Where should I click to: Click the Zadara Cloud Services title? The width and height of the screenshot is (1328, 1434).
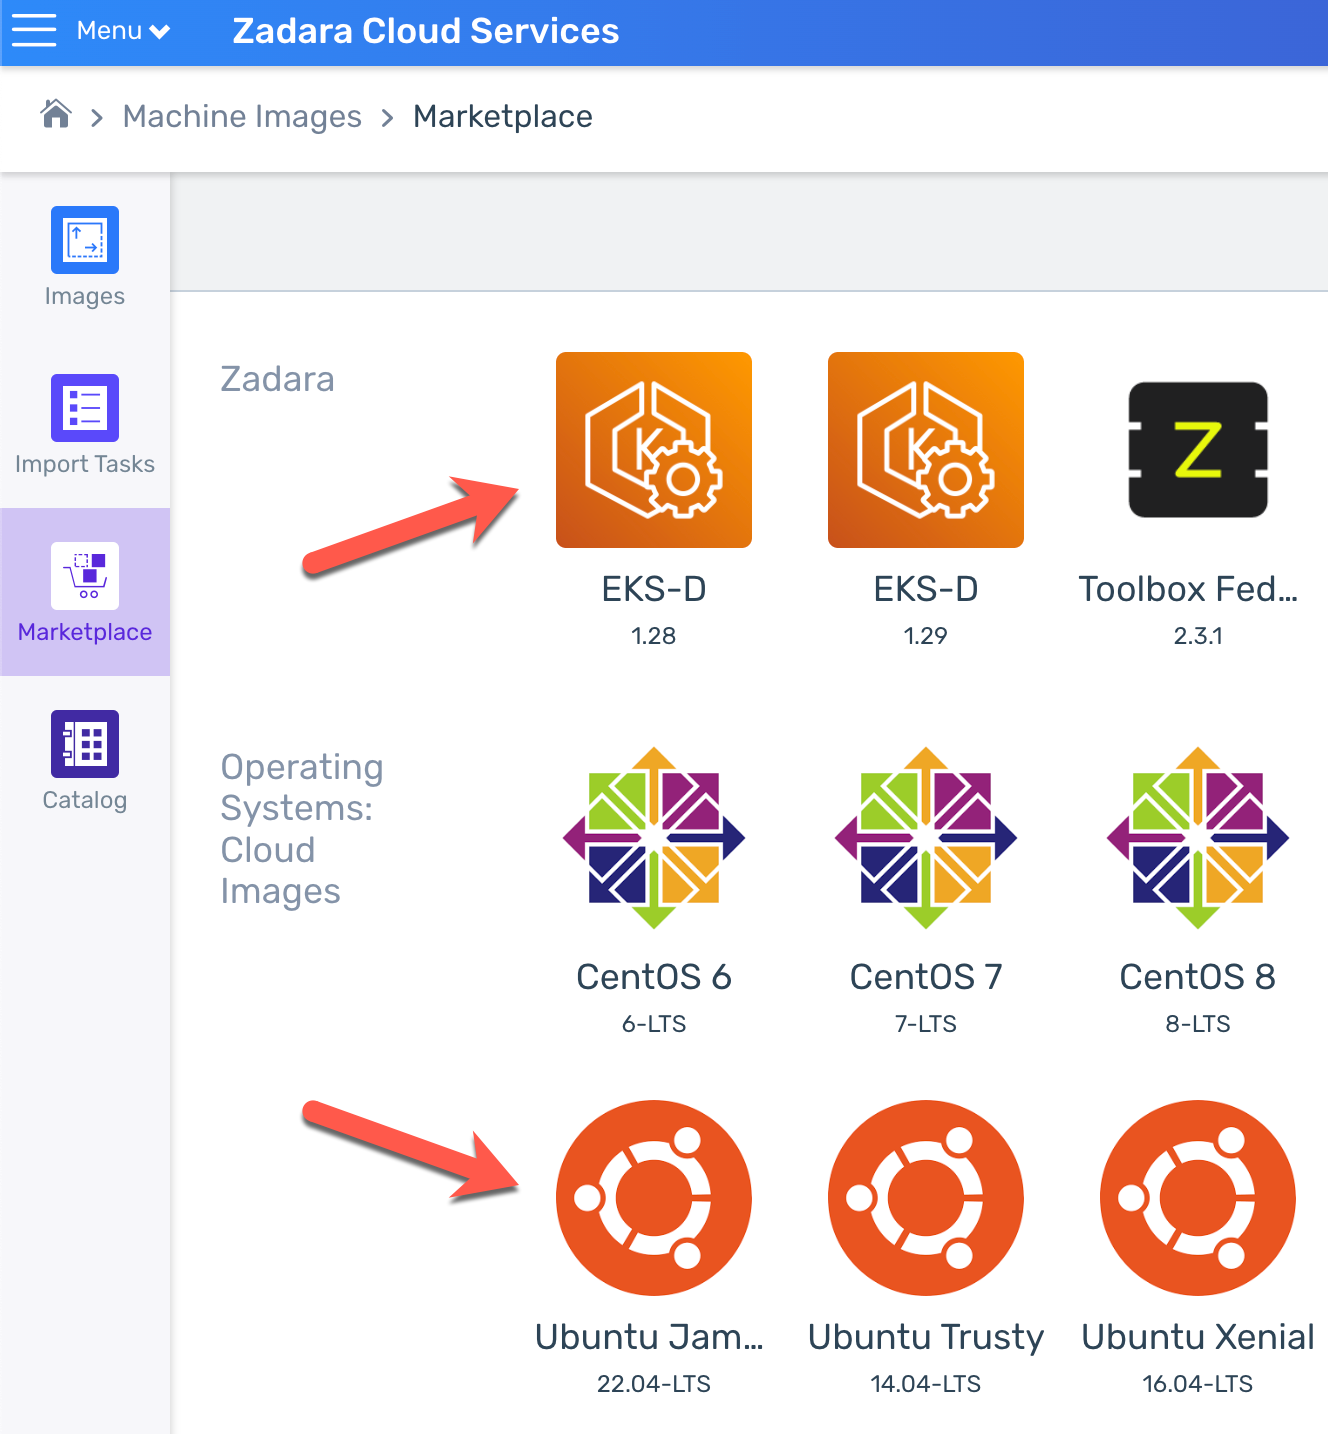426,31
